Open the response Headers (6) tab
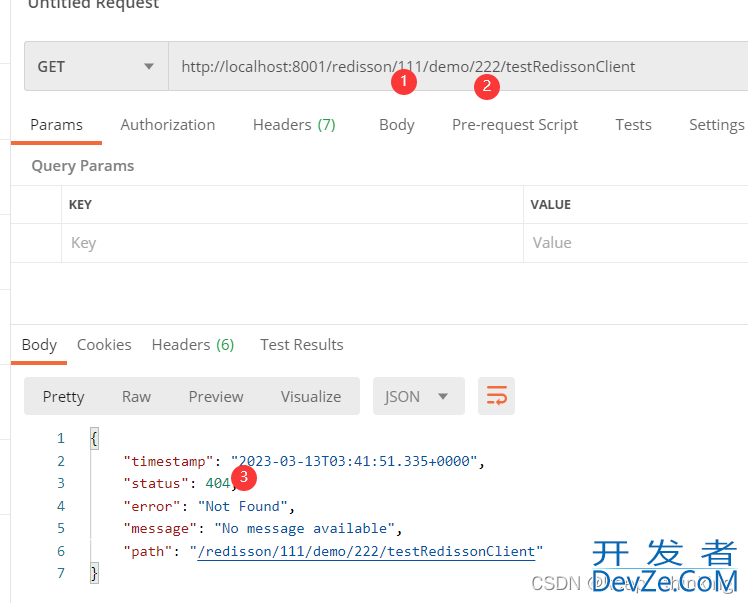Image resolution: width=748 pixels, height=603 pixels. coord(193,345)
